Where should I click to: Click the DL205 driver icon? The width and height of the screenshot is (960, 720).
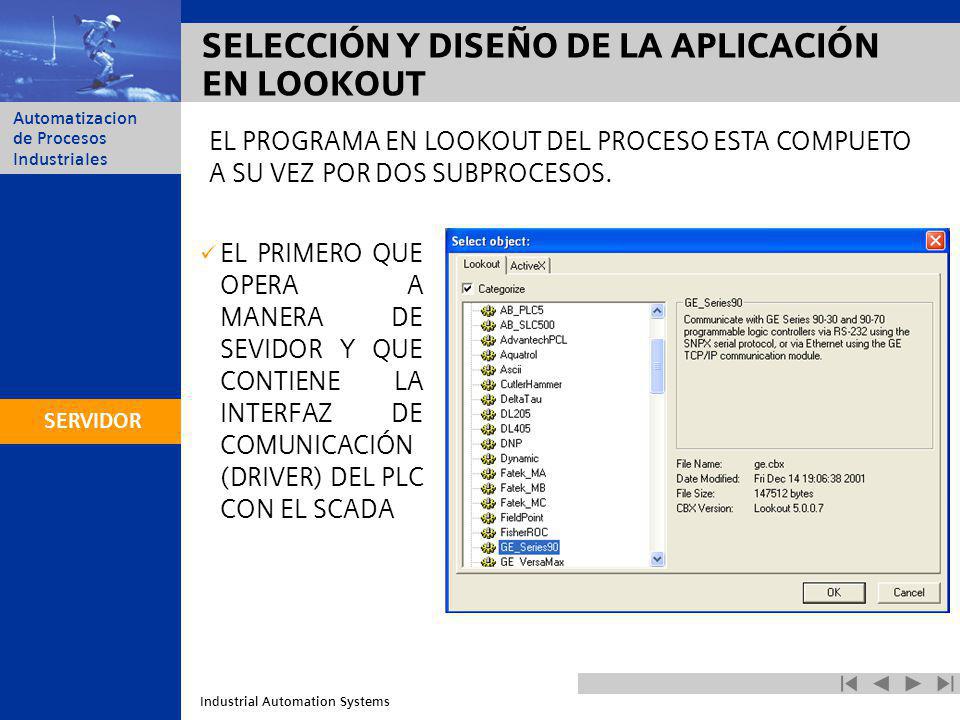coord(488,414)
